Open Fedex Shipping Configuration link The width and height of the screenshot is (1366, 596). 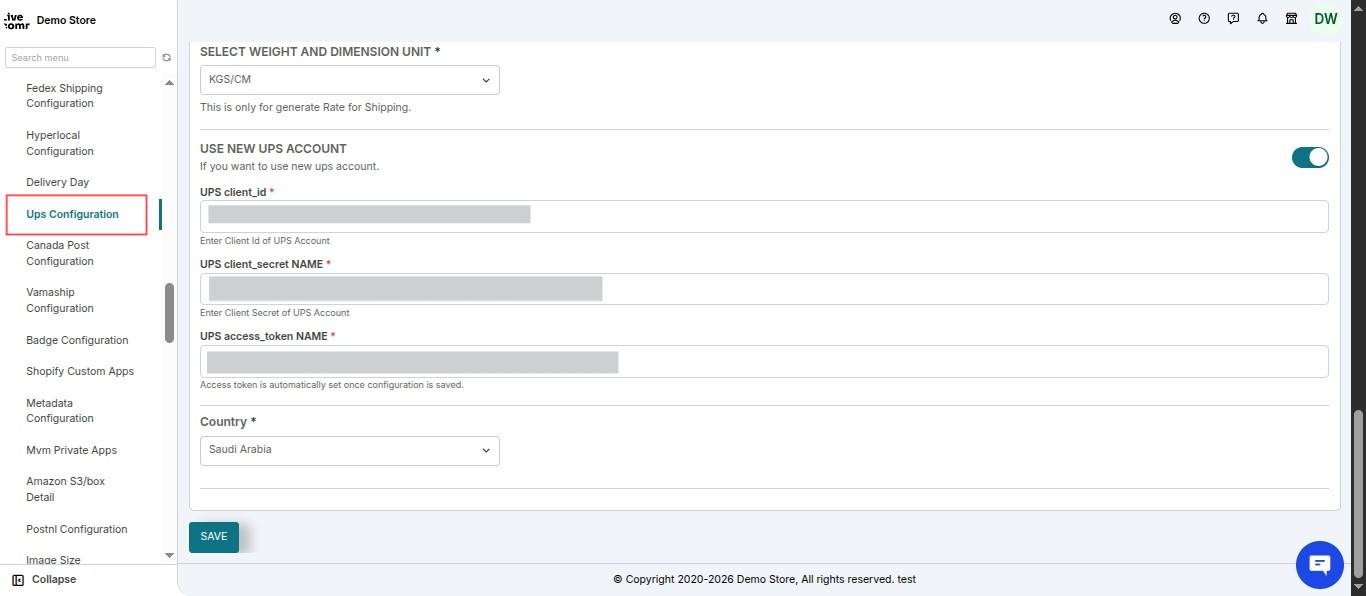(64, 96)
